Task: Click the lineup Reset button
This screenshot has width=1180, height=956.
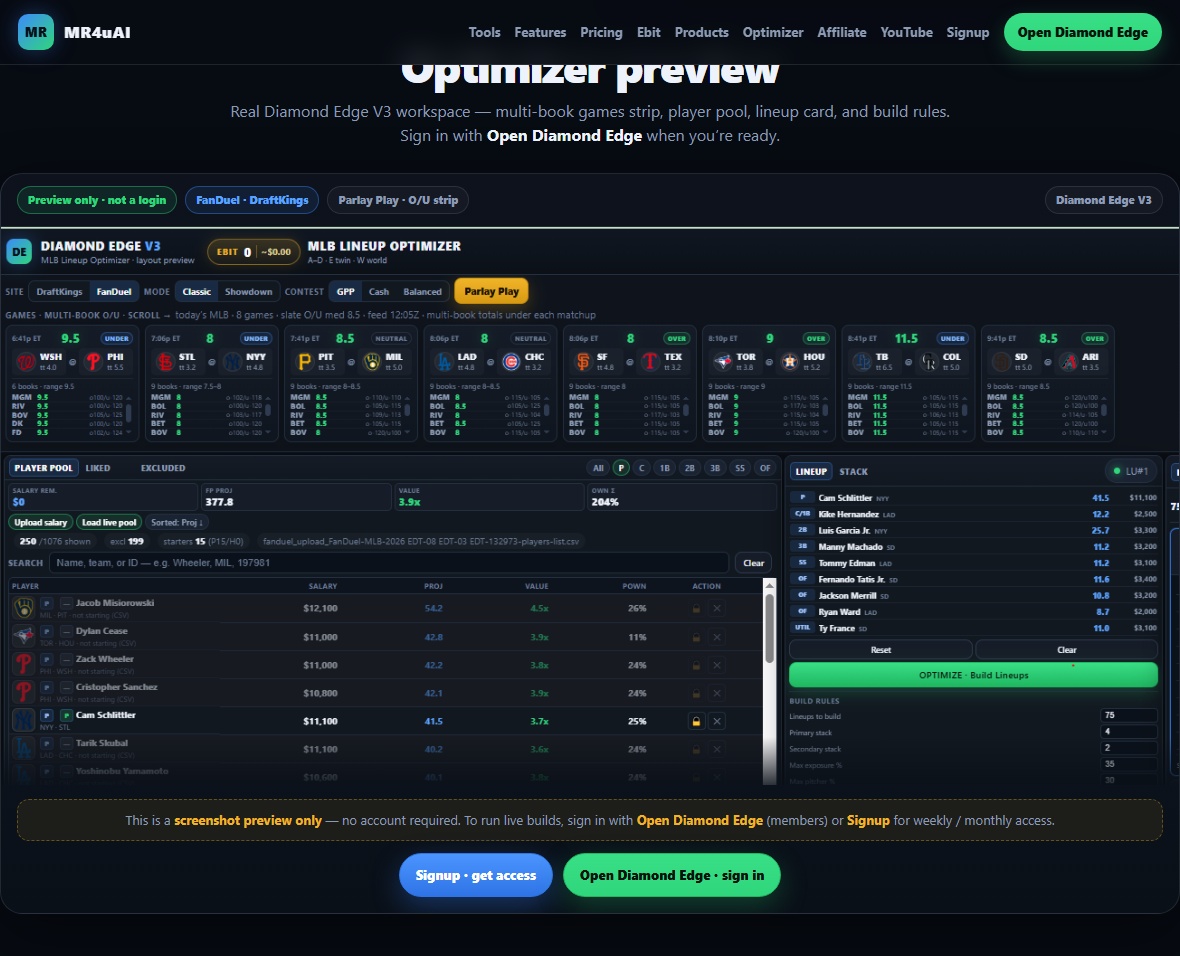Action: [880, 650]
